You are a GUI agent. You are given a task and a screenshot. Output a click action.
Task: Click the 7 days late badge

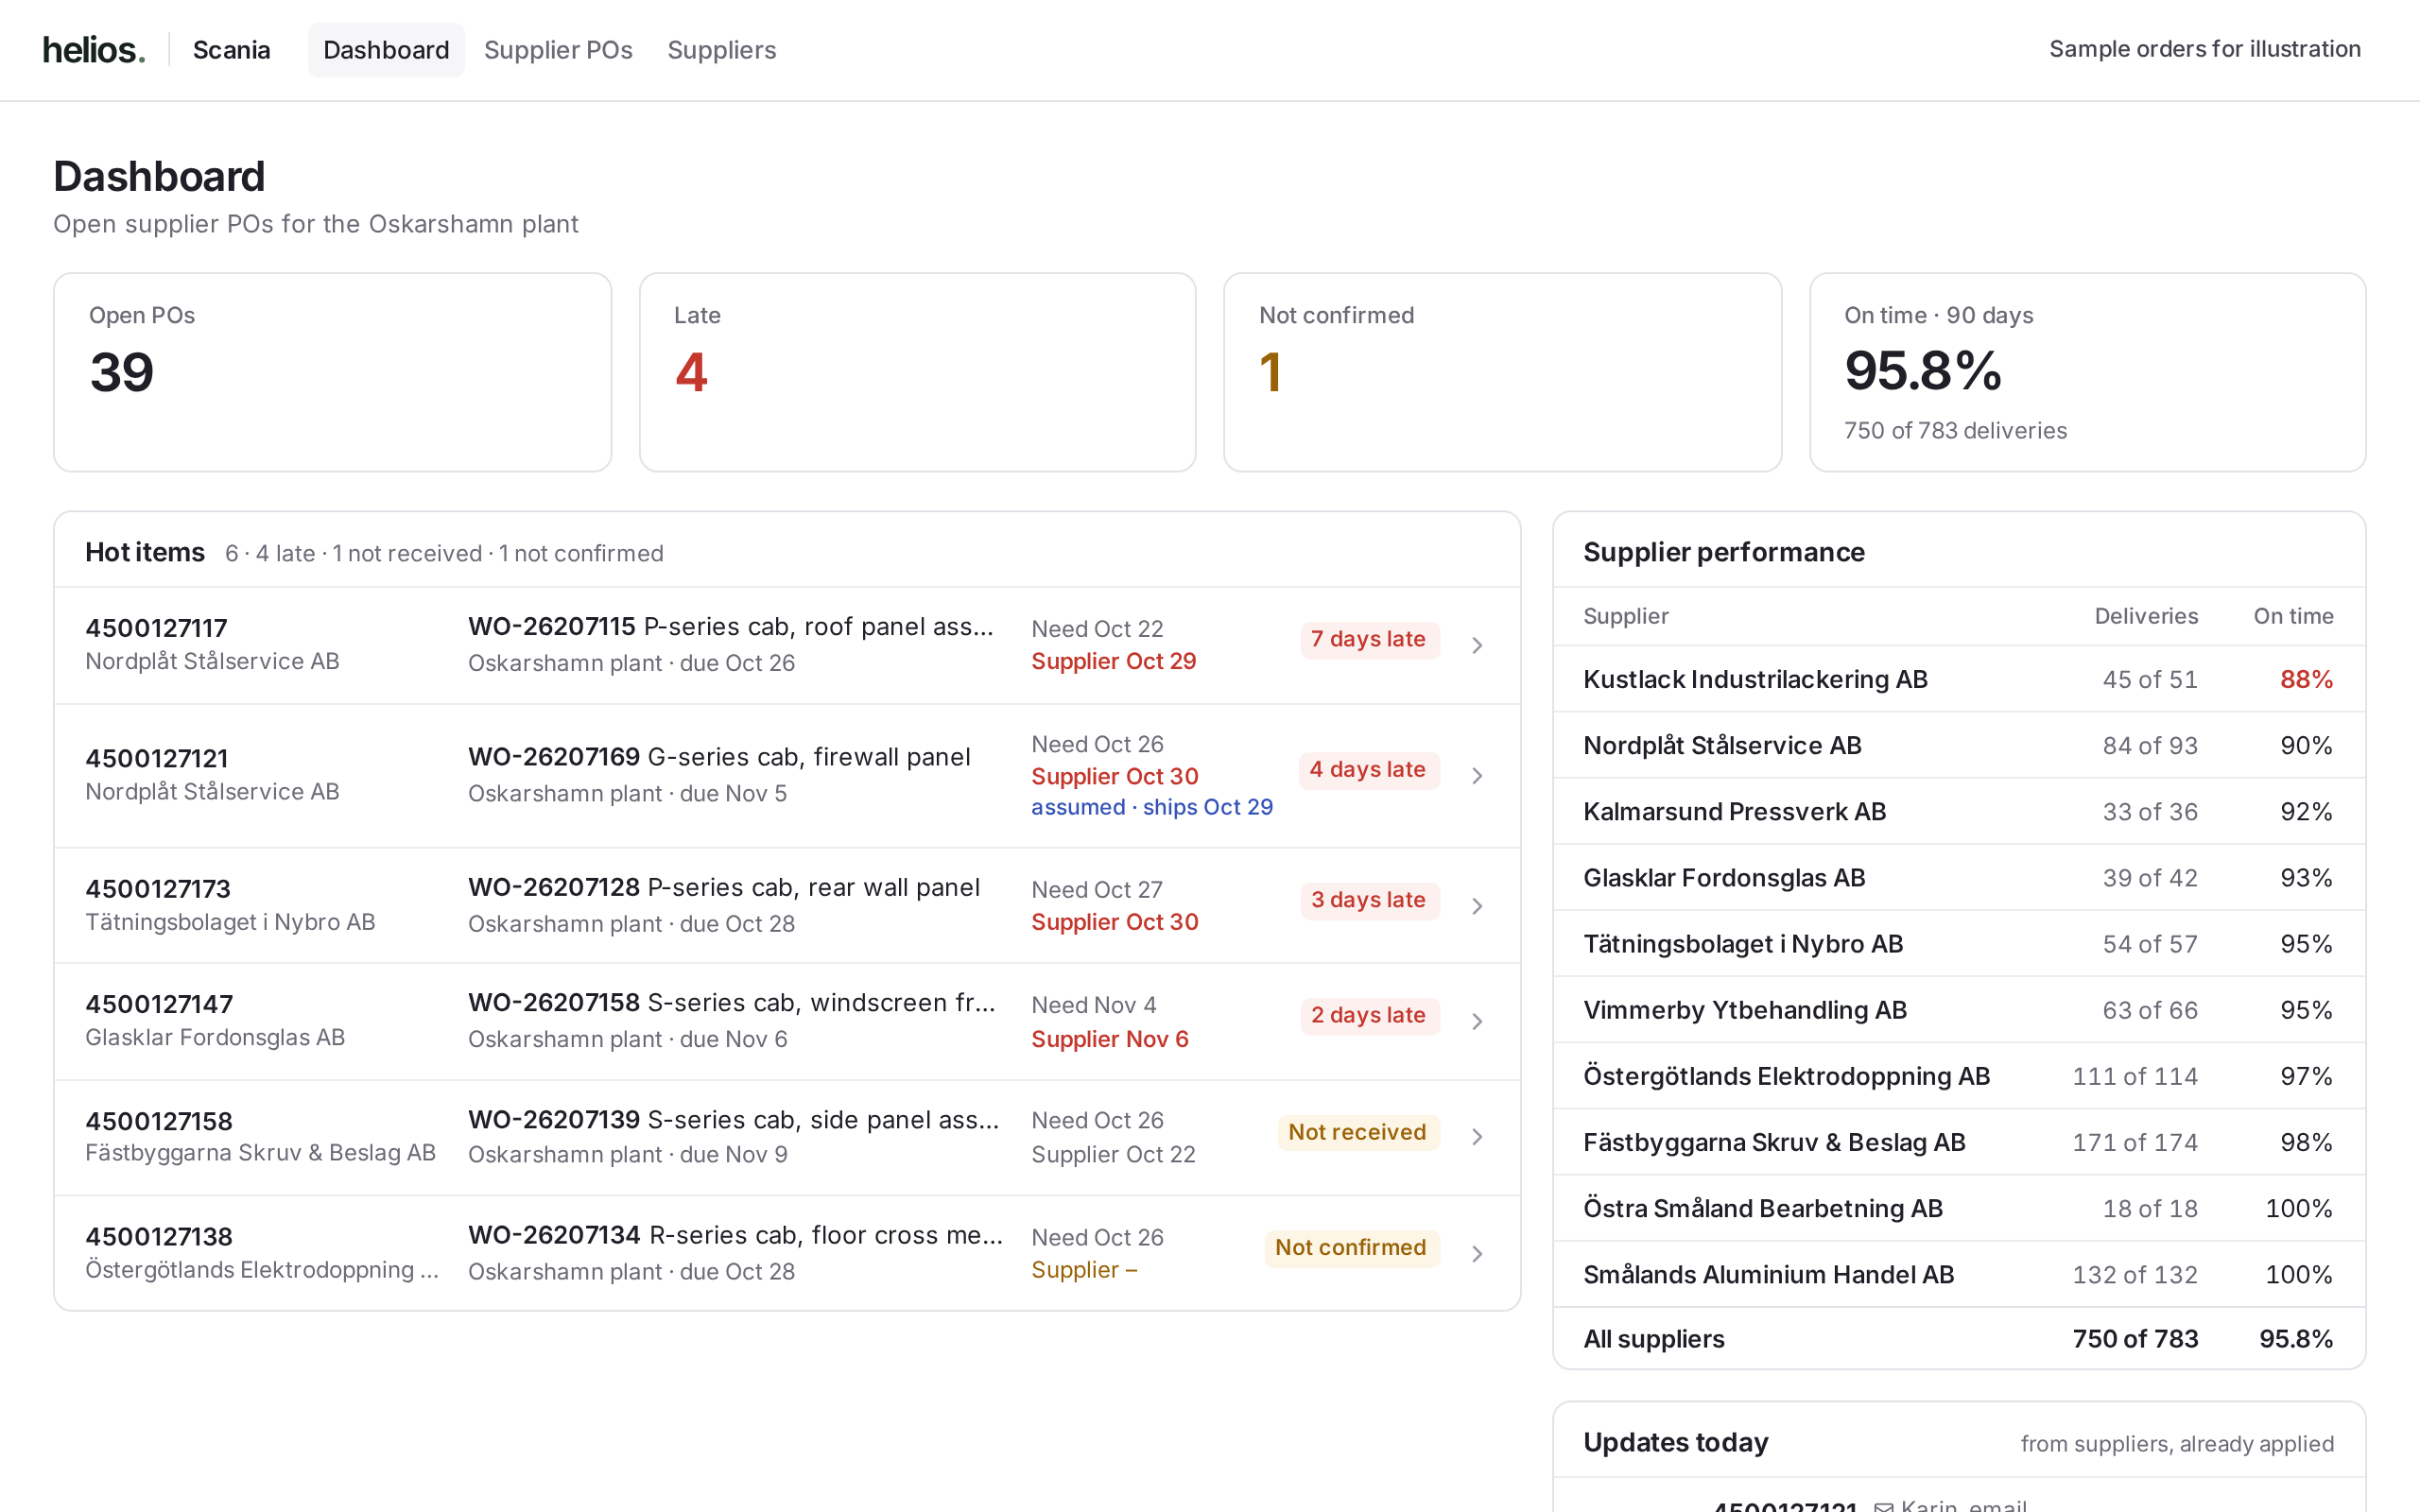[x=1369, y=639]
